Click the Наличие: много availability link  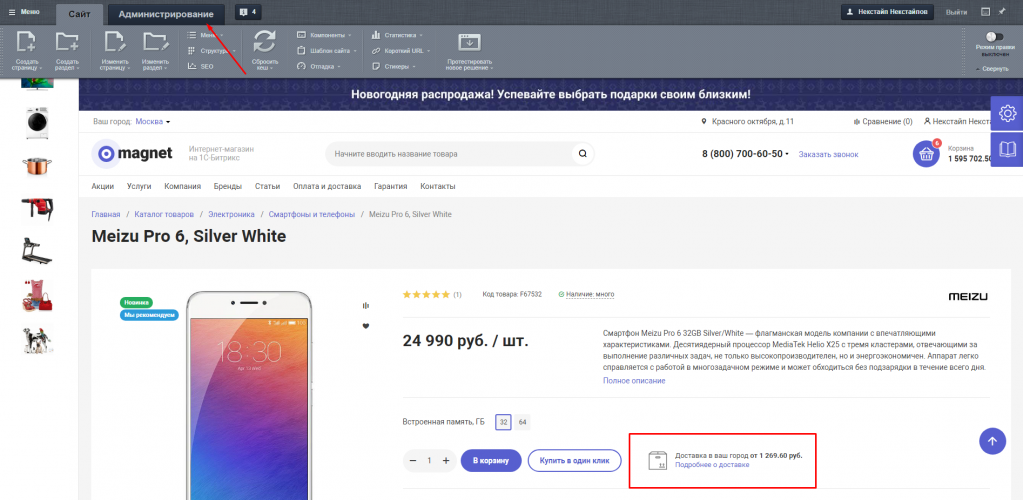(590, 294)
